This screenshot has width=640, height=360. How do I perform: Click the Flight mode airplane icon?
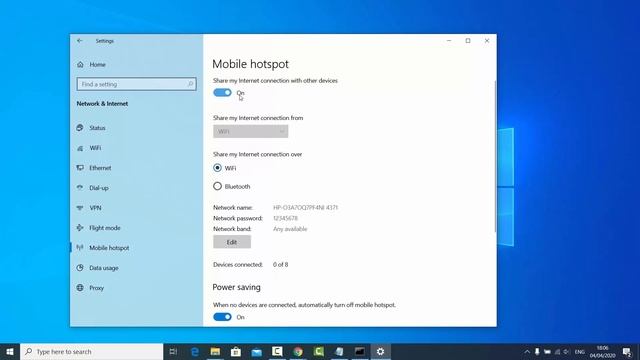(80, 228)
